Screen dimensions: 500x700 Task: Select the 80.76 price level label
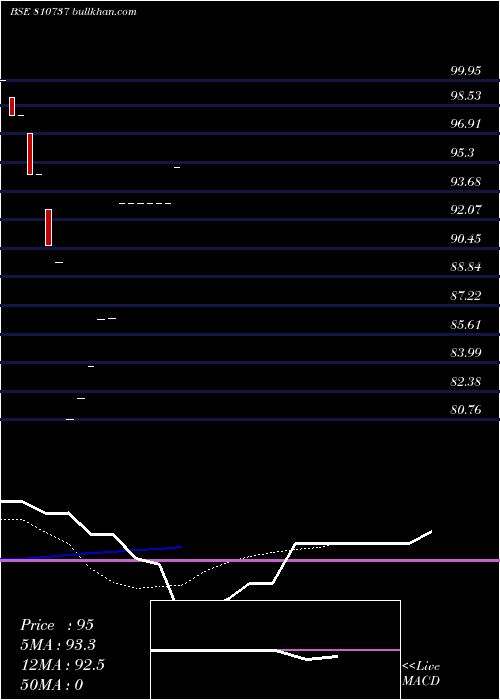(466, 410)
